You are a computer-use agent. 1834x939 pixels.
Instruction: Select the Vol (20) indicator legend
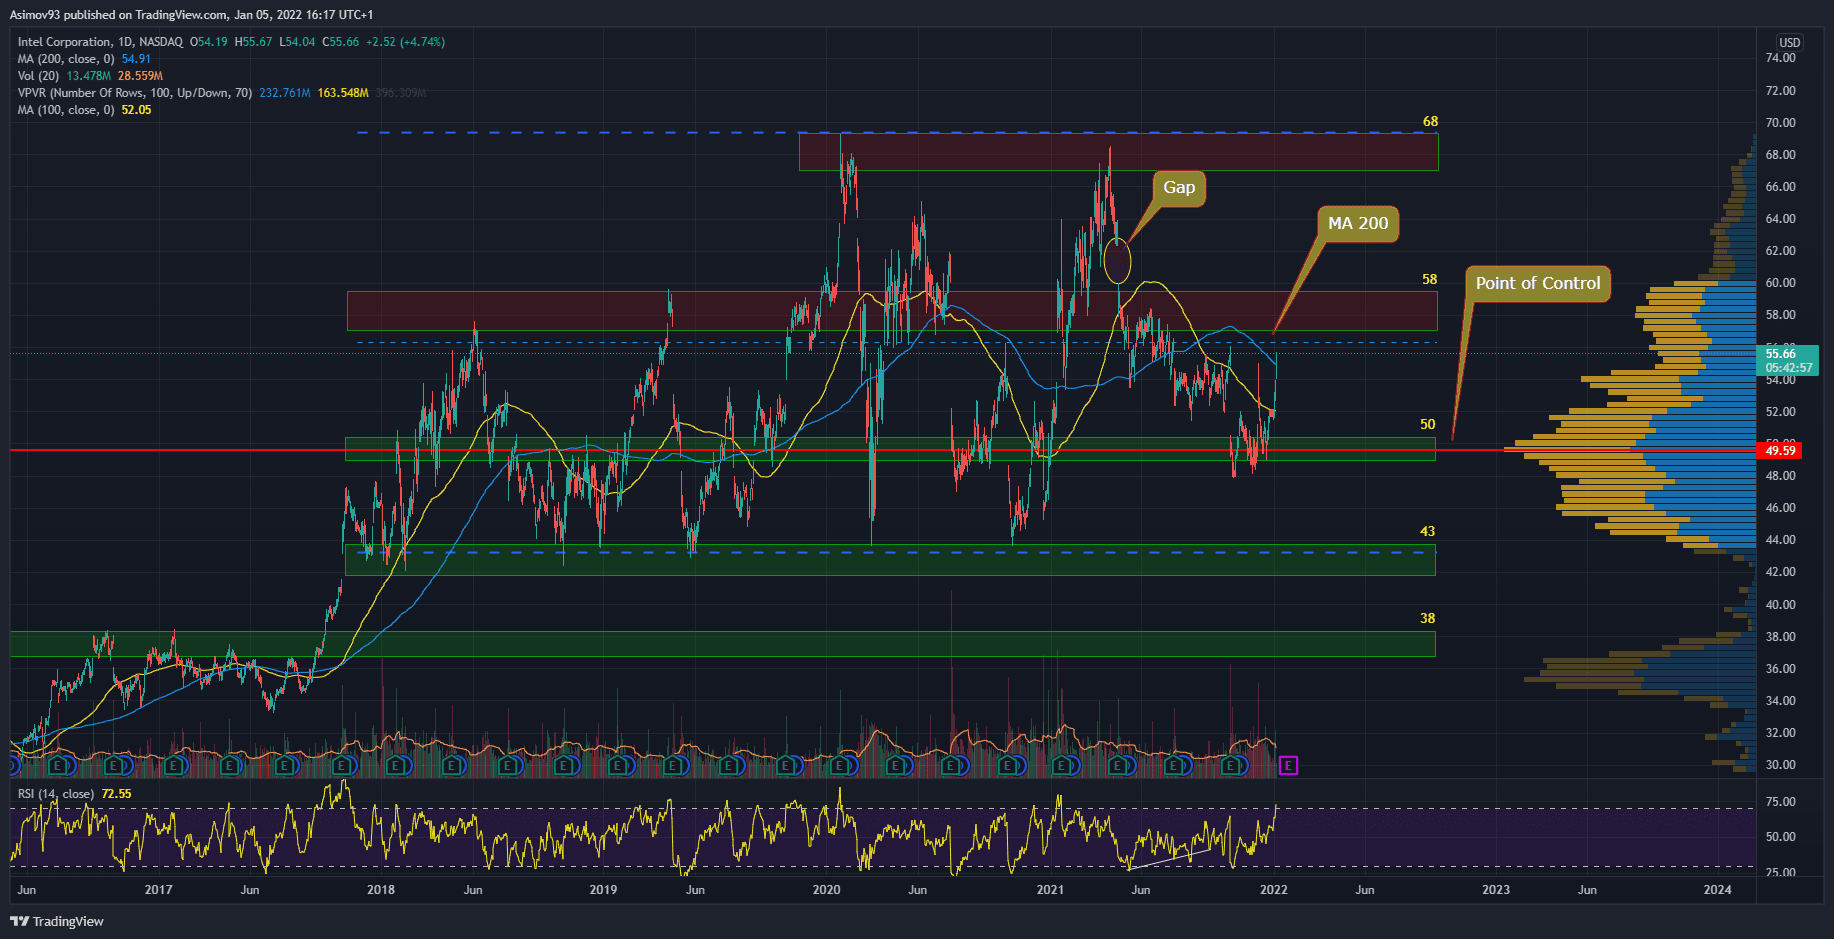[38, 76]
